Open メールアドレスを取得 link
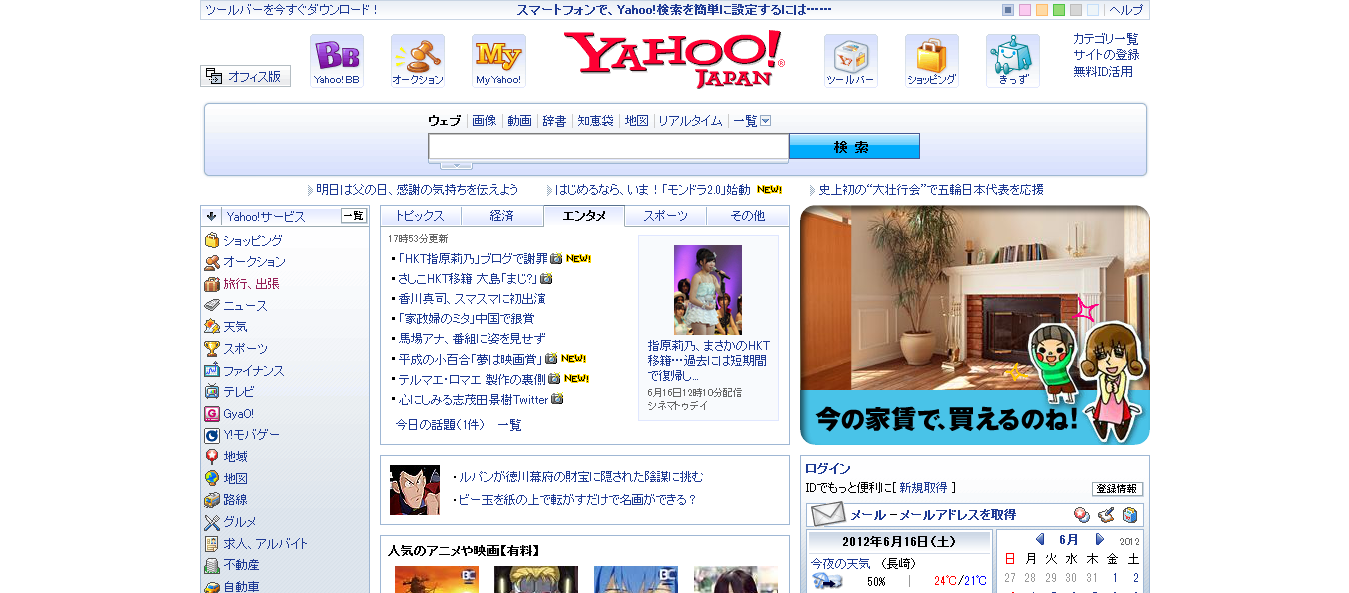Screen dimensions: 1349x593 click(956, 515)
